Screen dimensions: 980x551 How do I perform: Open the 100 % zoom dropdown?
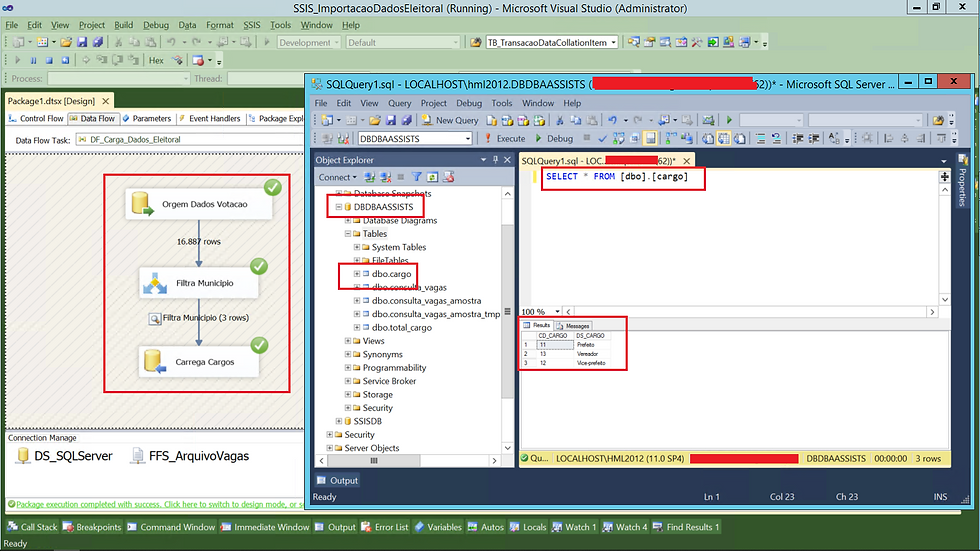click(x=557, y=312)
